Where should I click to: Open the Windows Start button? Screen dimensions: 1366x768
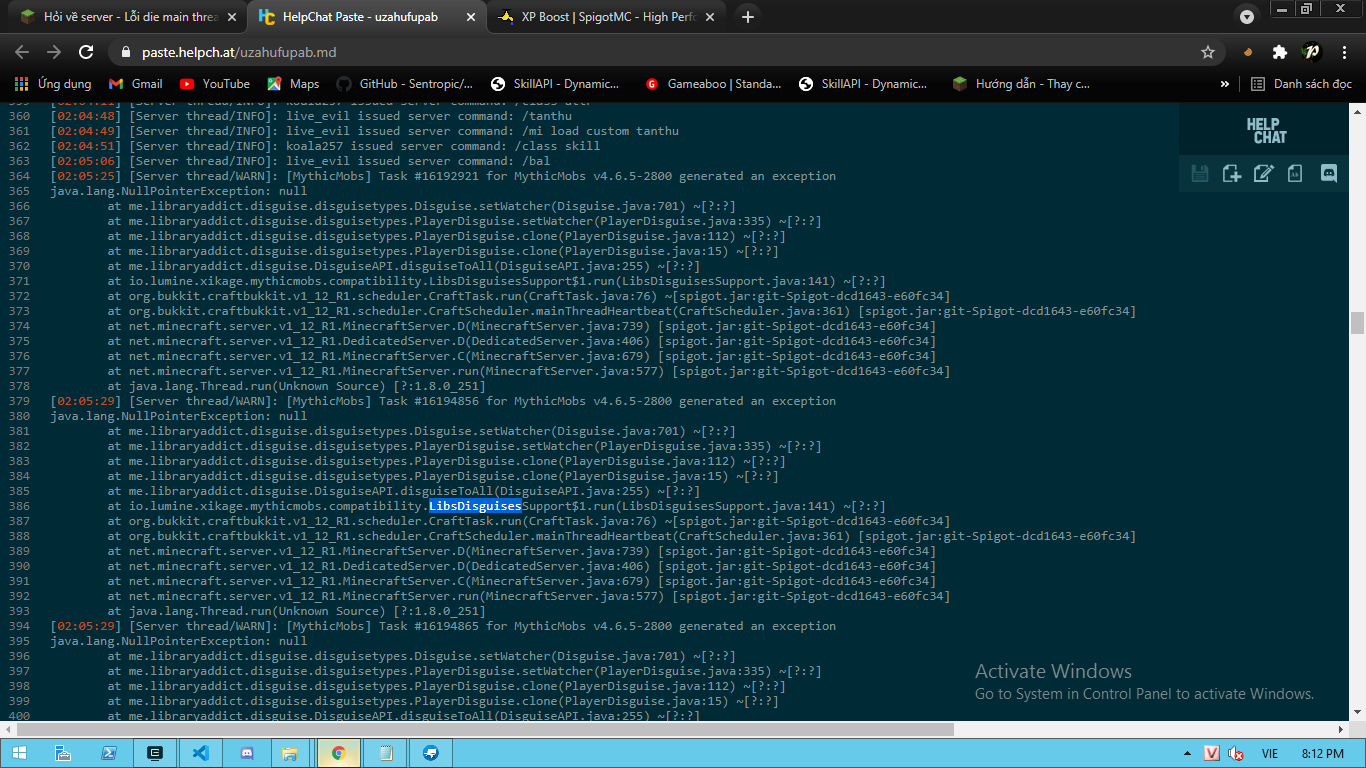click(19, 753)
